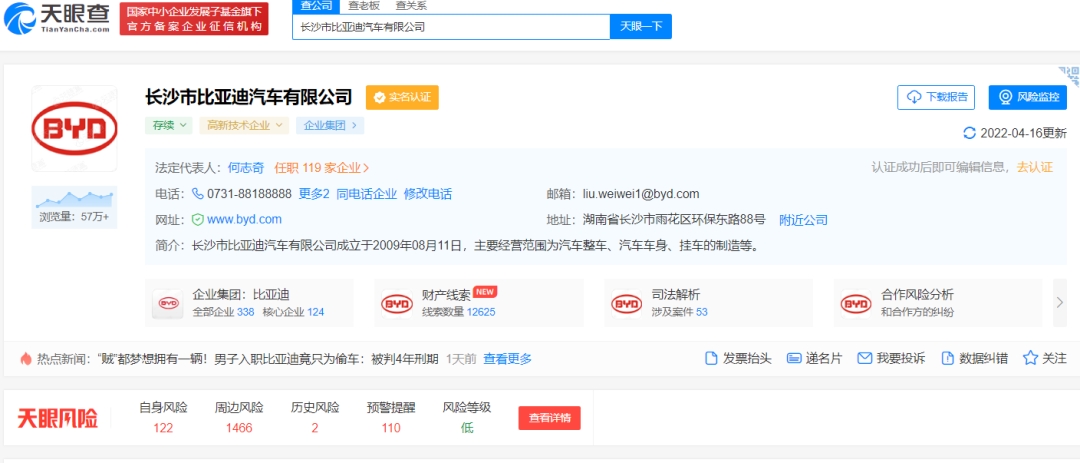Click 查看更多 news link

point(508,358)
